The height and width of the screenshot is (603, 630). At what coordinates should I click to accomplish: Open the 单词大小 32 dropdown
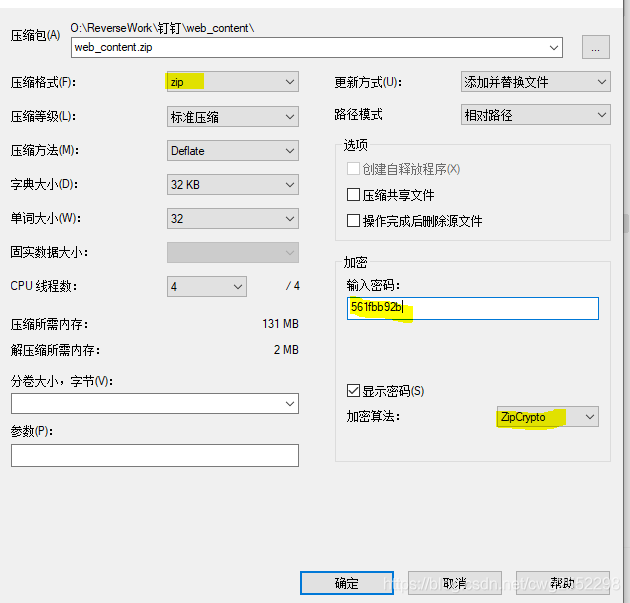[233, 219]
